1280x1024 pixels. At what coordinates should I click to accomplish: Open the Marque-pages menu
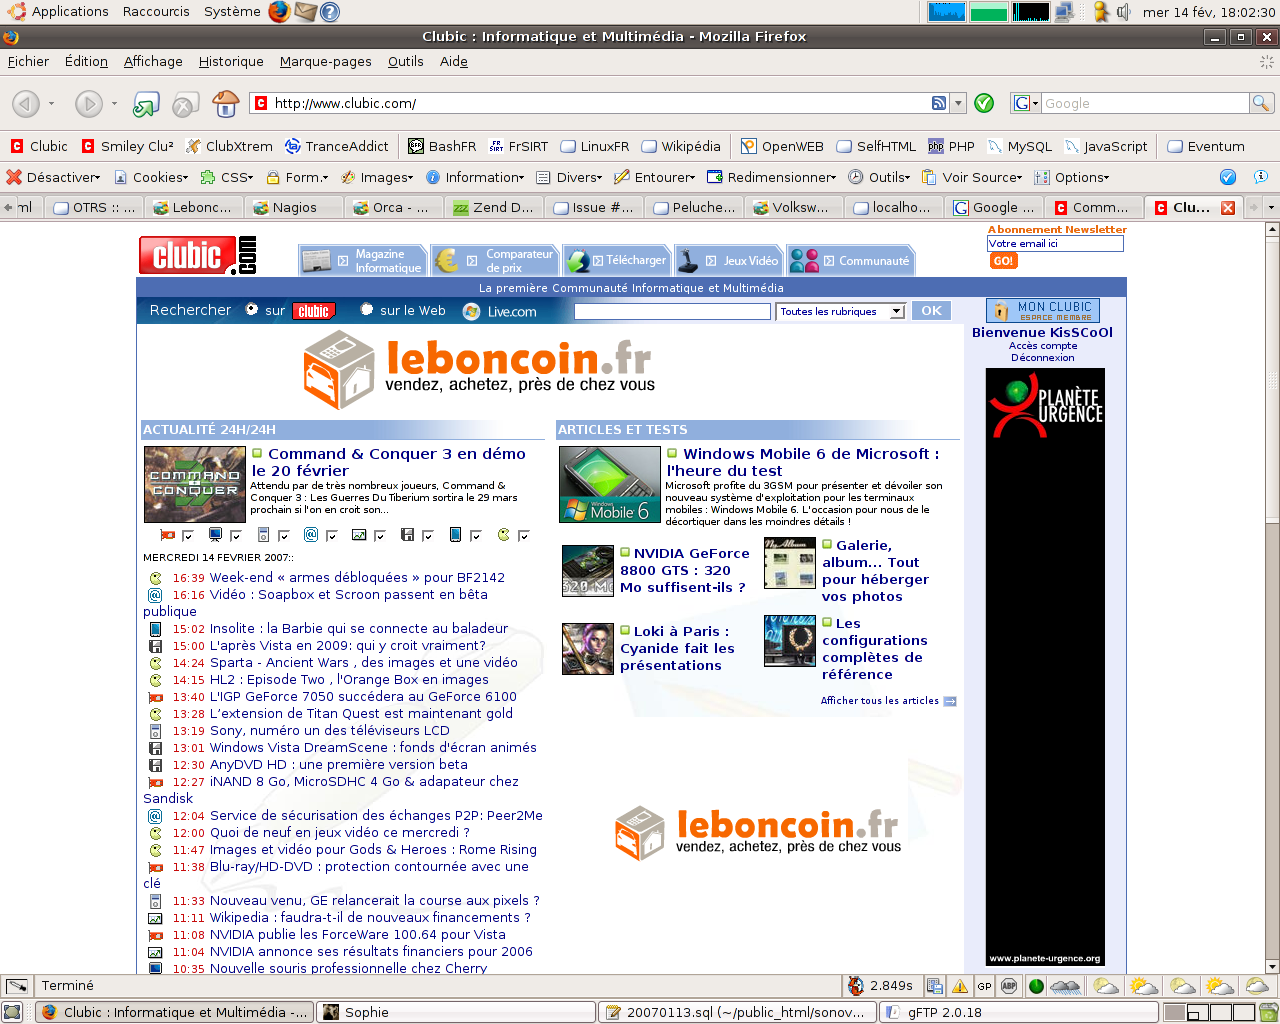325,61
